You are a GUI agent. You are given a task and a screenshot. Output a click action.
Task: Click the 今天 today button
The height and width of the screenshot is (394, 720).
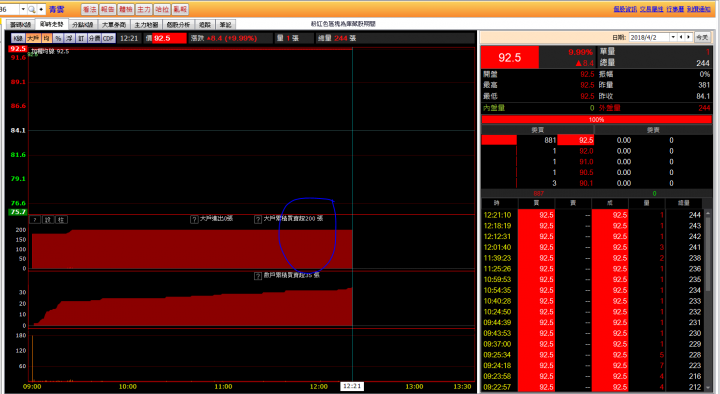point(702,37)
